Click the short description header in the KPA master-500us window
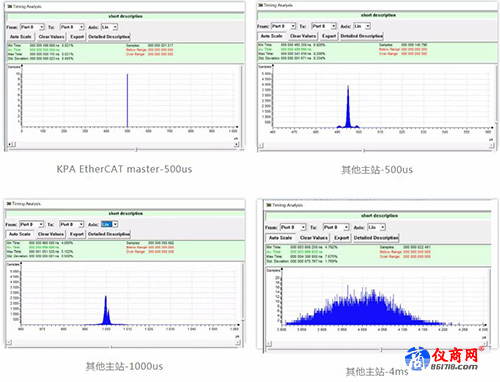500x382 pixels. tap(125, 16)
